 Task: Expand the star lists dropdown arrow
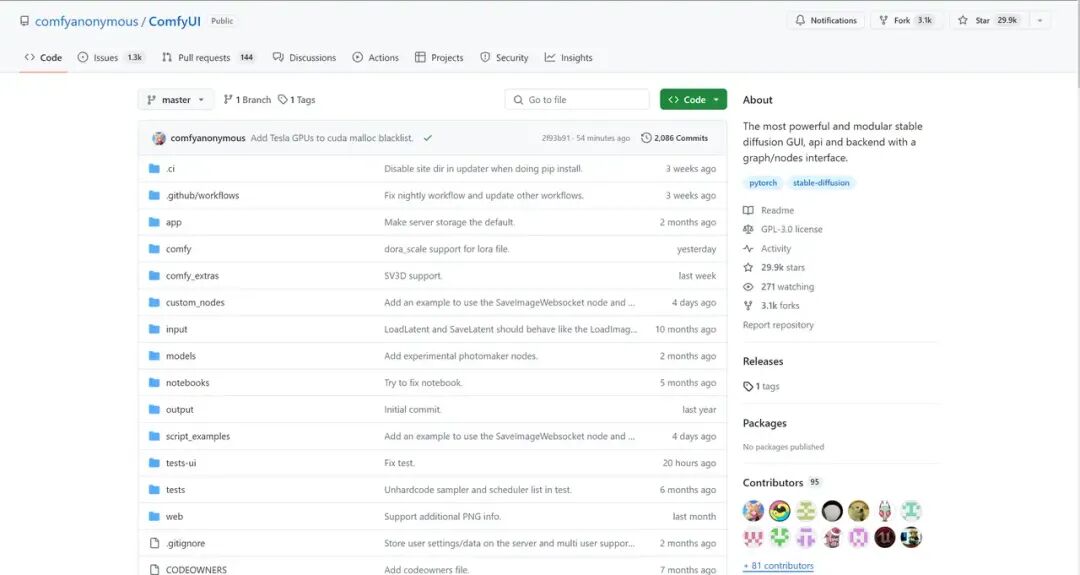1040,21
